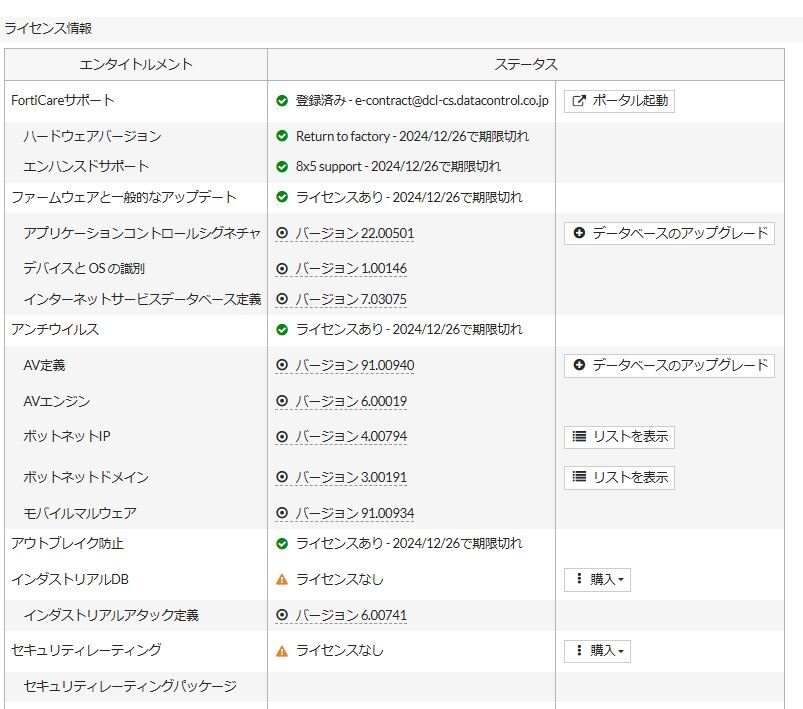Click データベースのアップグレード button for AV定義
The height and width of the screenshot is (709, 803).
pyautogui.click(x=668, y=365)
